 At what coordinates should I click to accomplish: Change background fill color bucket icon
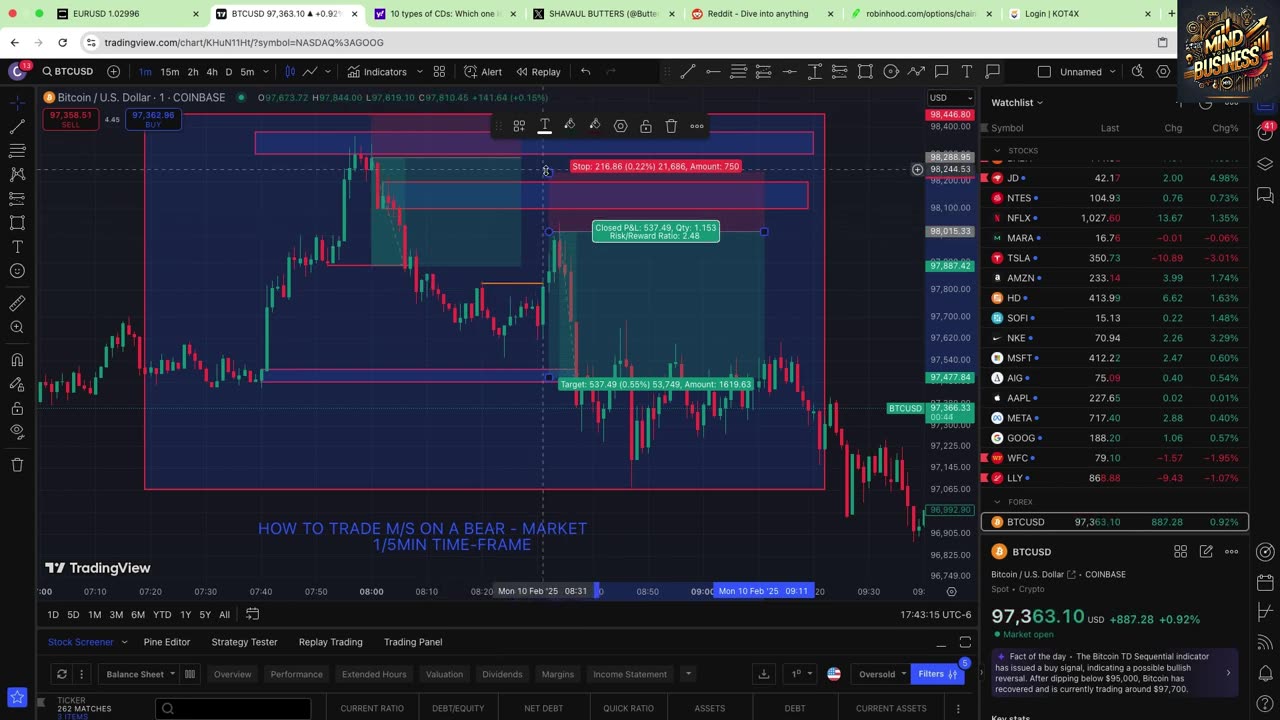coord(594,126)
